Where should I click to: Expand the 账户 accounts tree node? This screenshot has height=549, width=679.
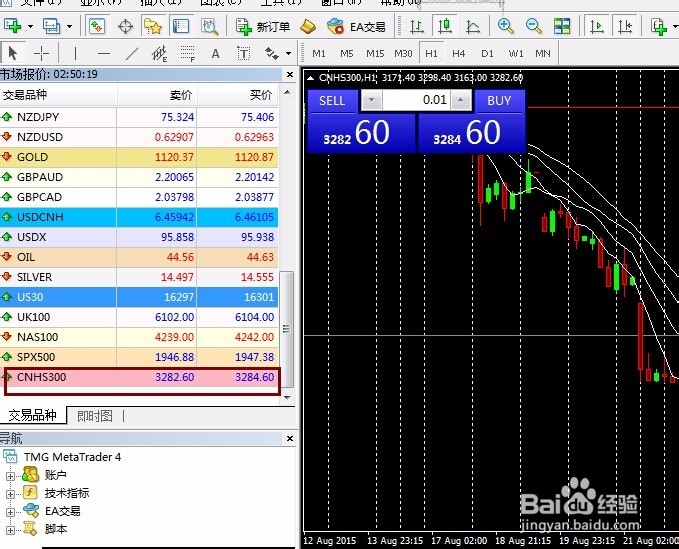tap(10, 476)
